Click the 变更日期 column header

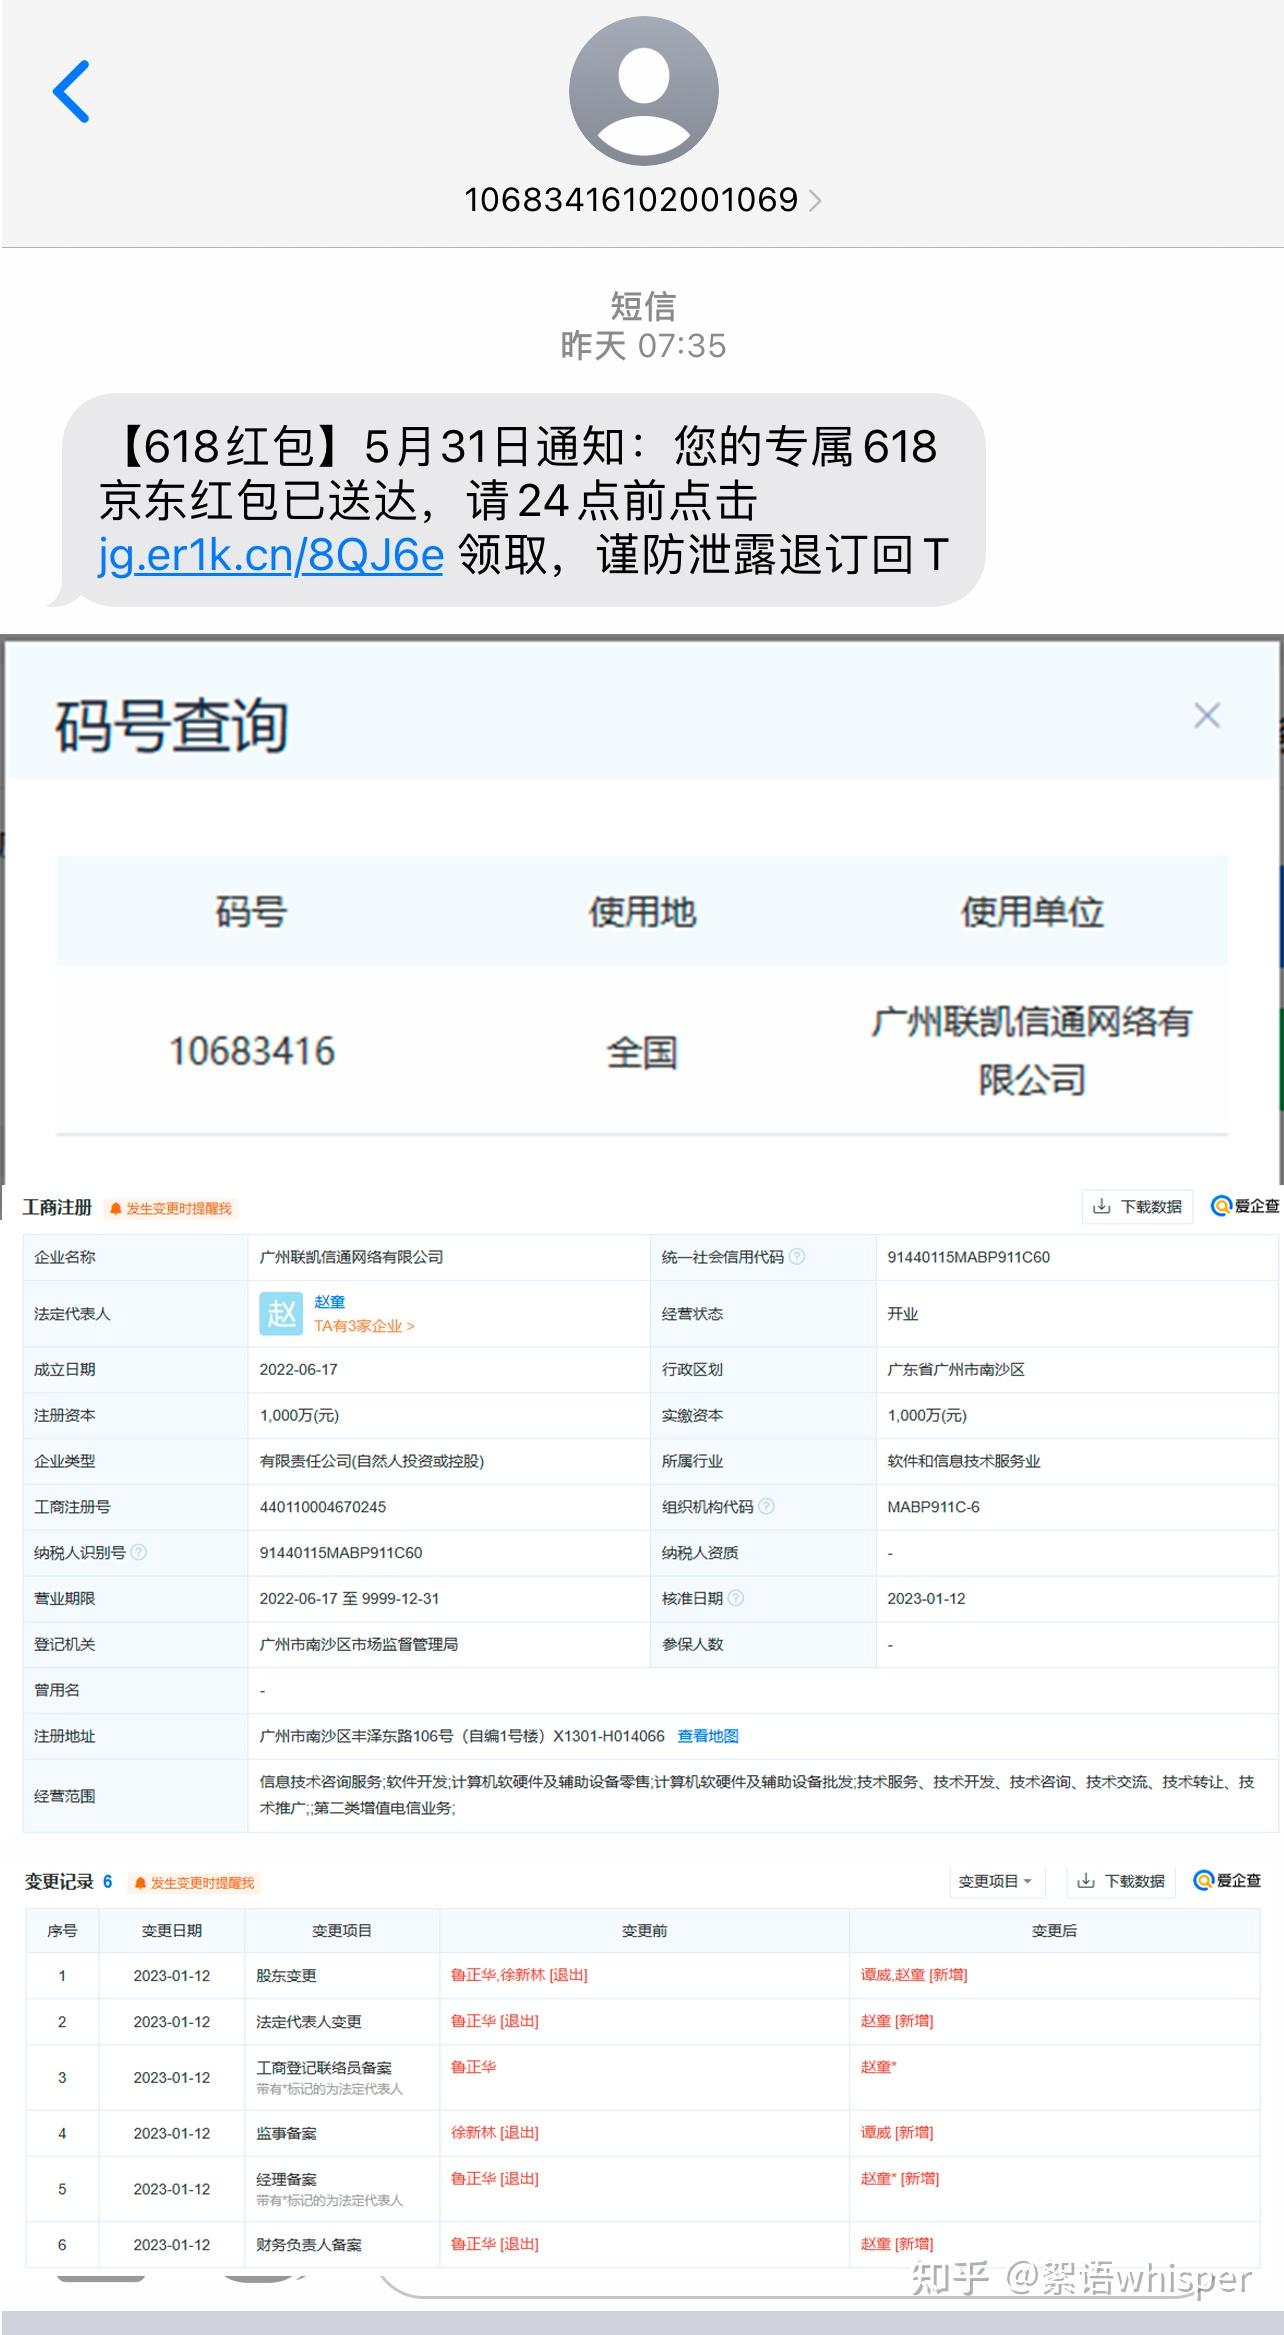[x=172, y=1930]
